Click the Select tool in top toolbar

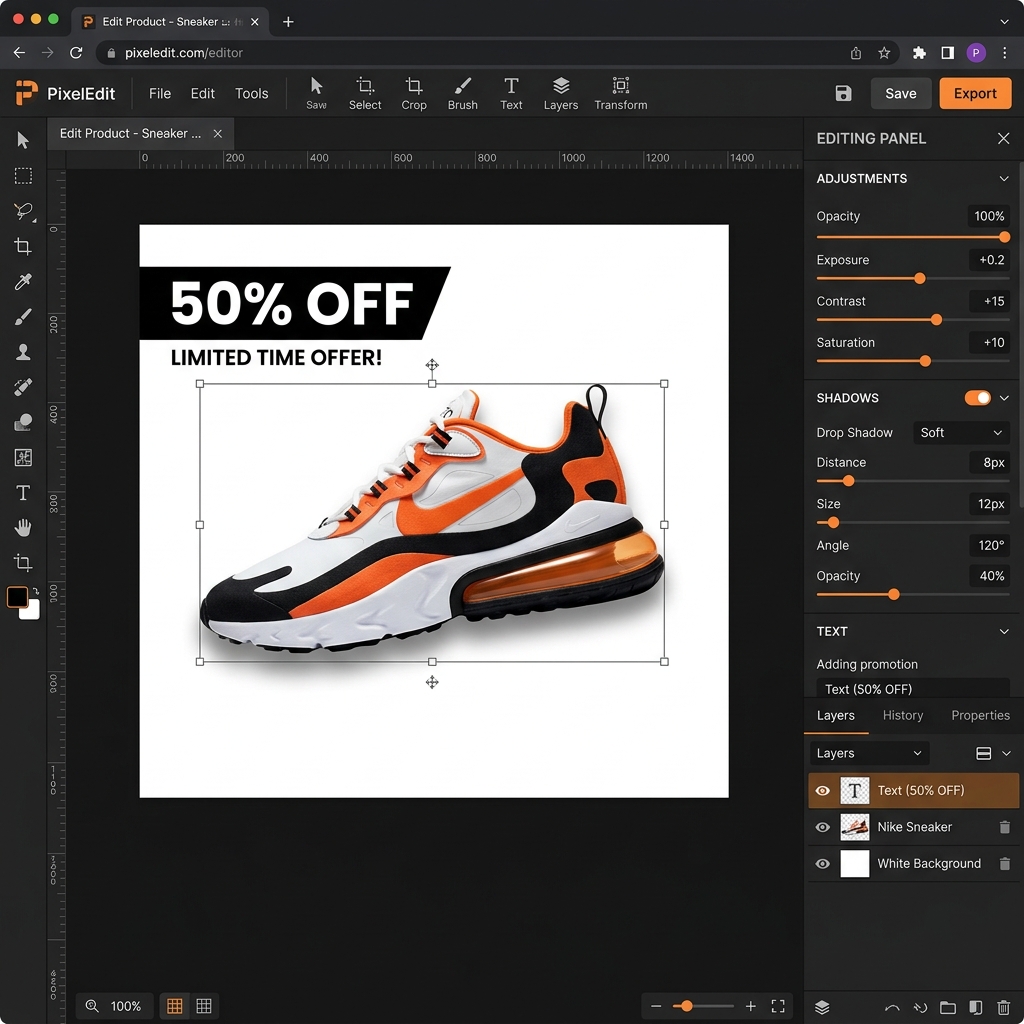364,93
